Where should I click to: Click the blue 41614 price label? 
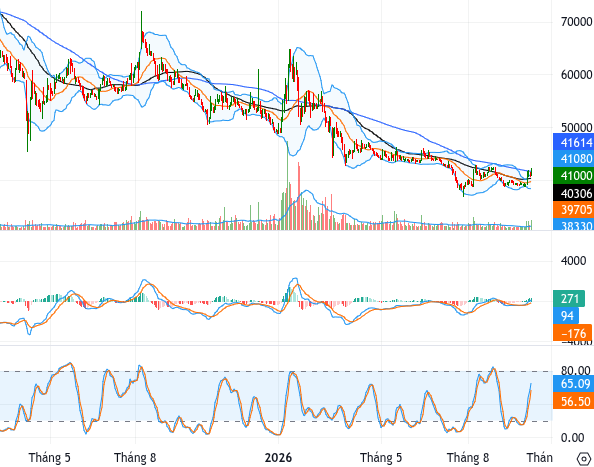tap(574, 142)
